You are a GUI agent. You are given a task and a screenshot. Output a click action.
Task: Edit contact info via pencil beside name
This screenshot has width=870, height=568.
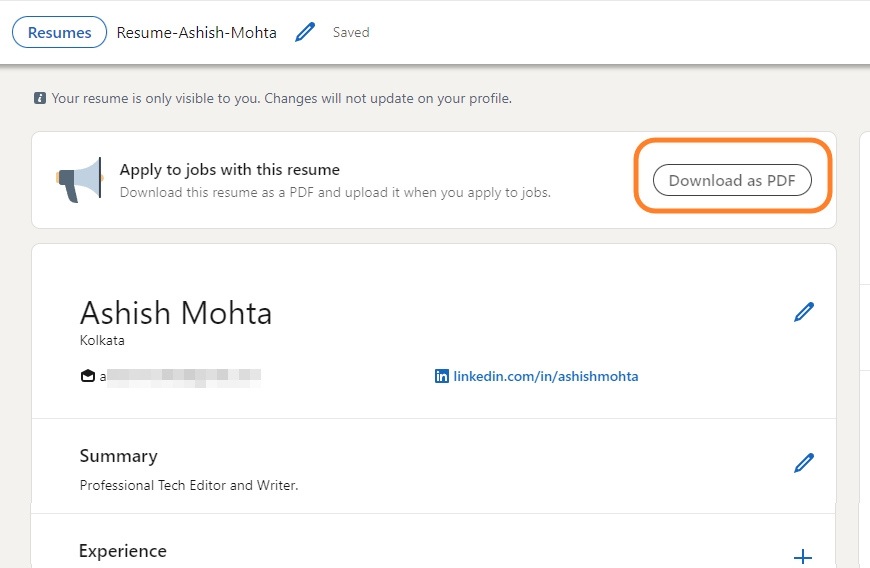[x=803, y=312]
